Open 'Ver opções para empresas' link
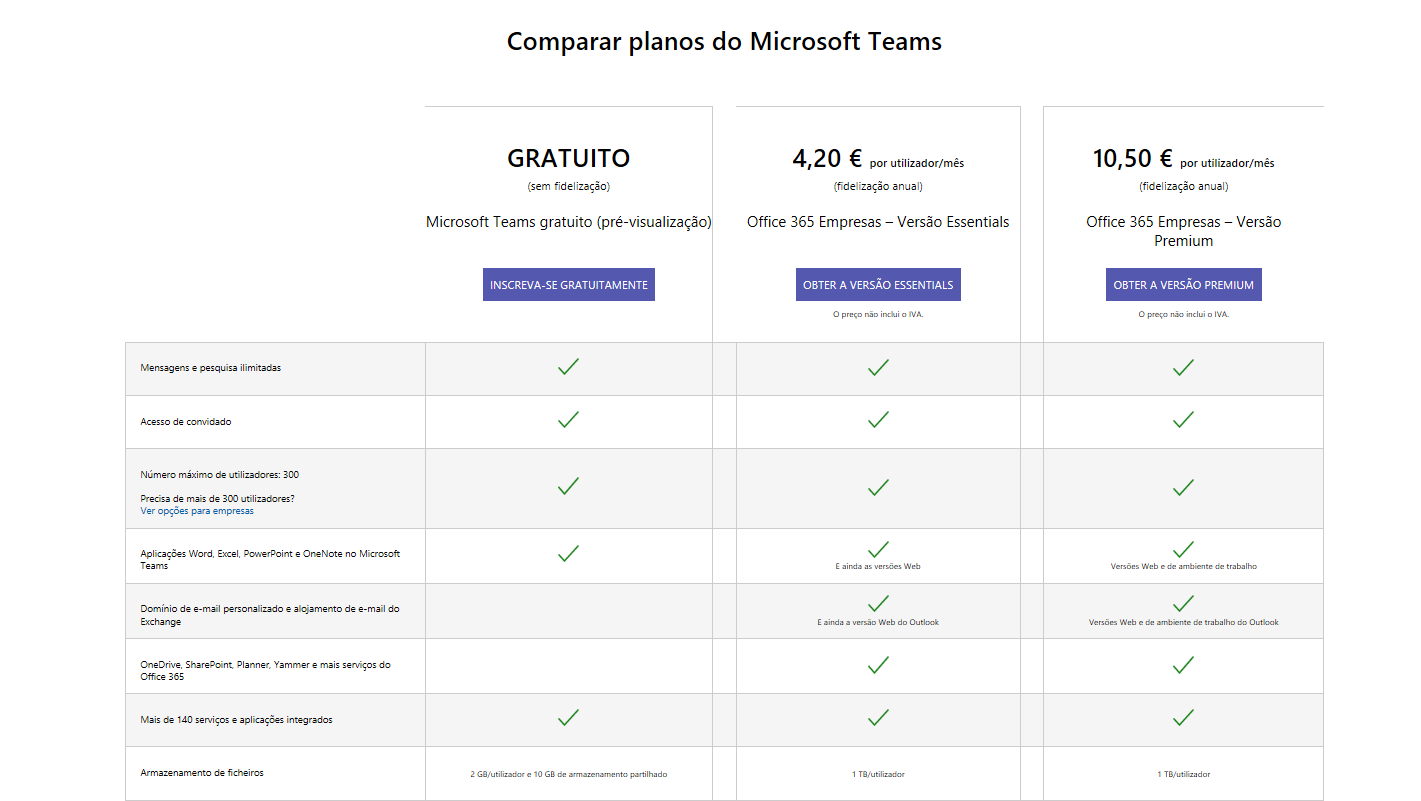 pyautogui.click(x=197, y=511)
